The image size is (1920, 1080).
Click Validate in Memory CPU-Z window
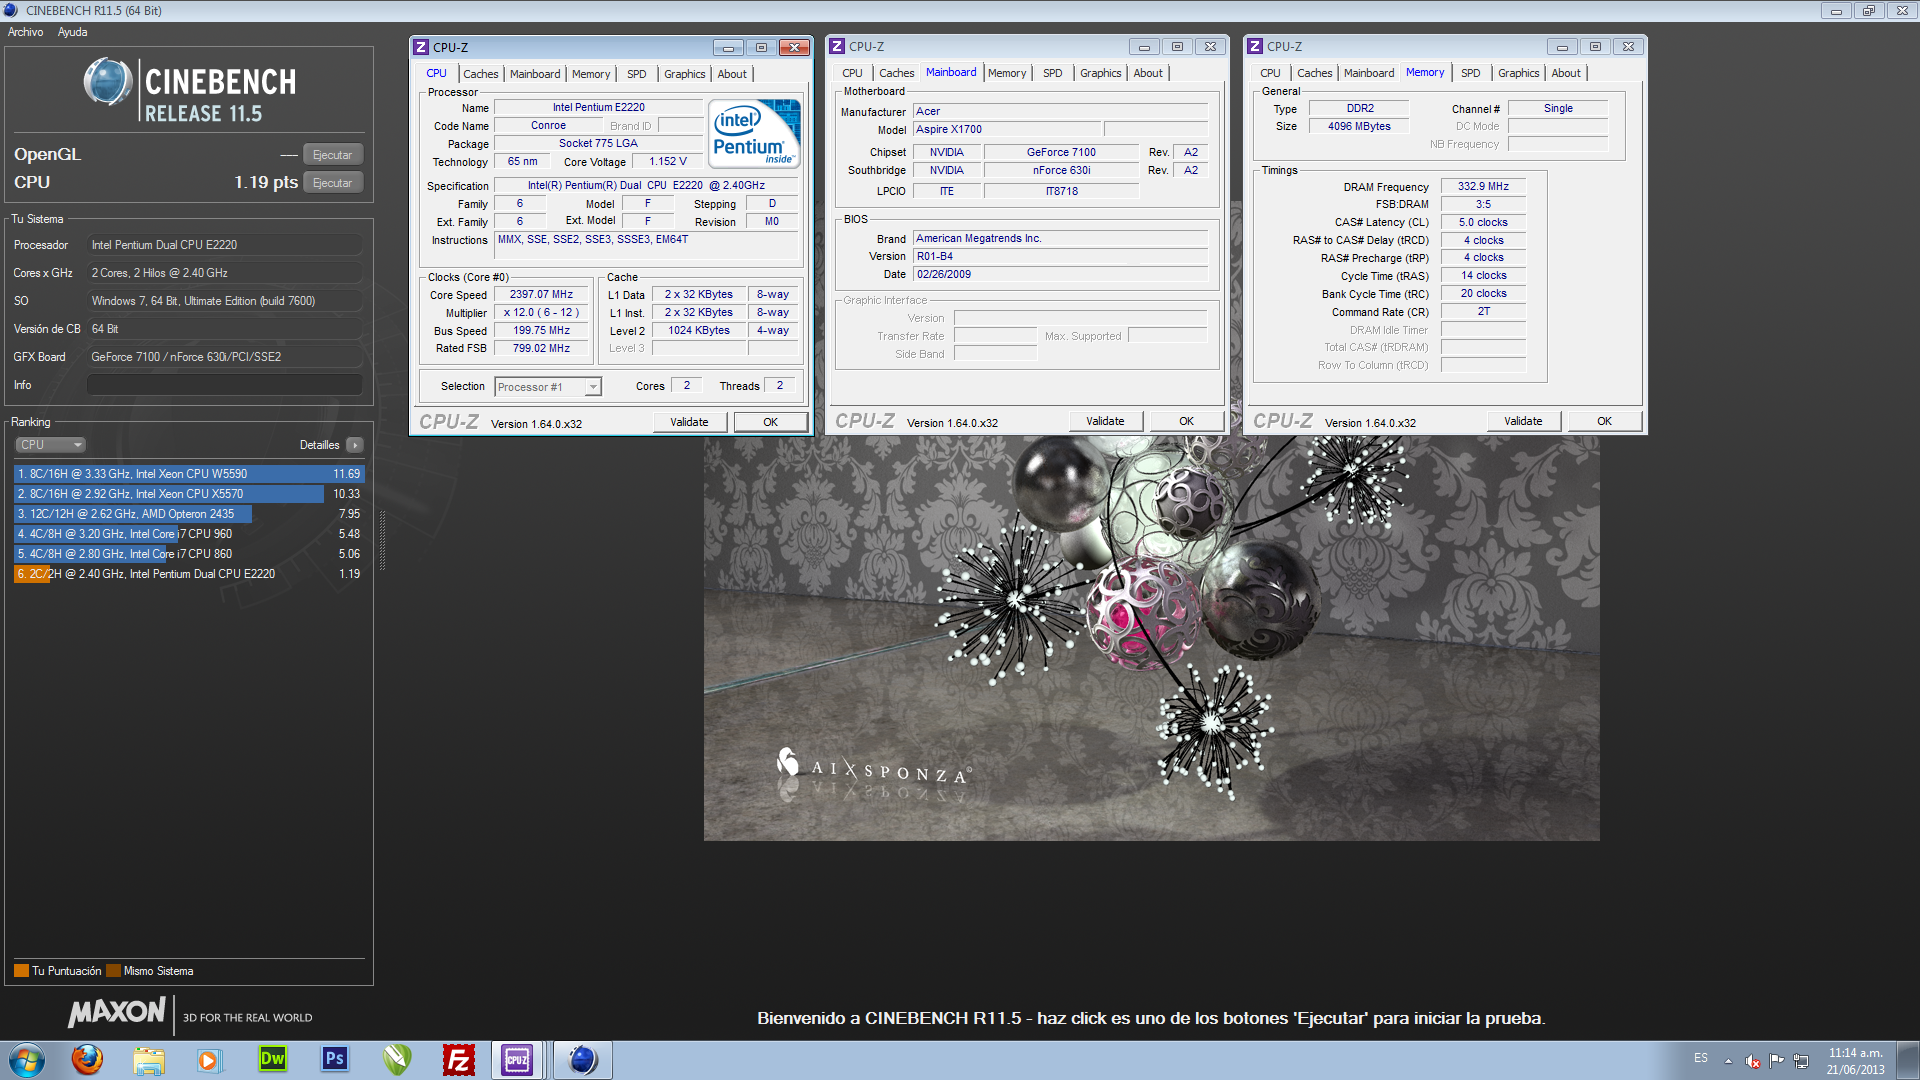click(1523, 421)
